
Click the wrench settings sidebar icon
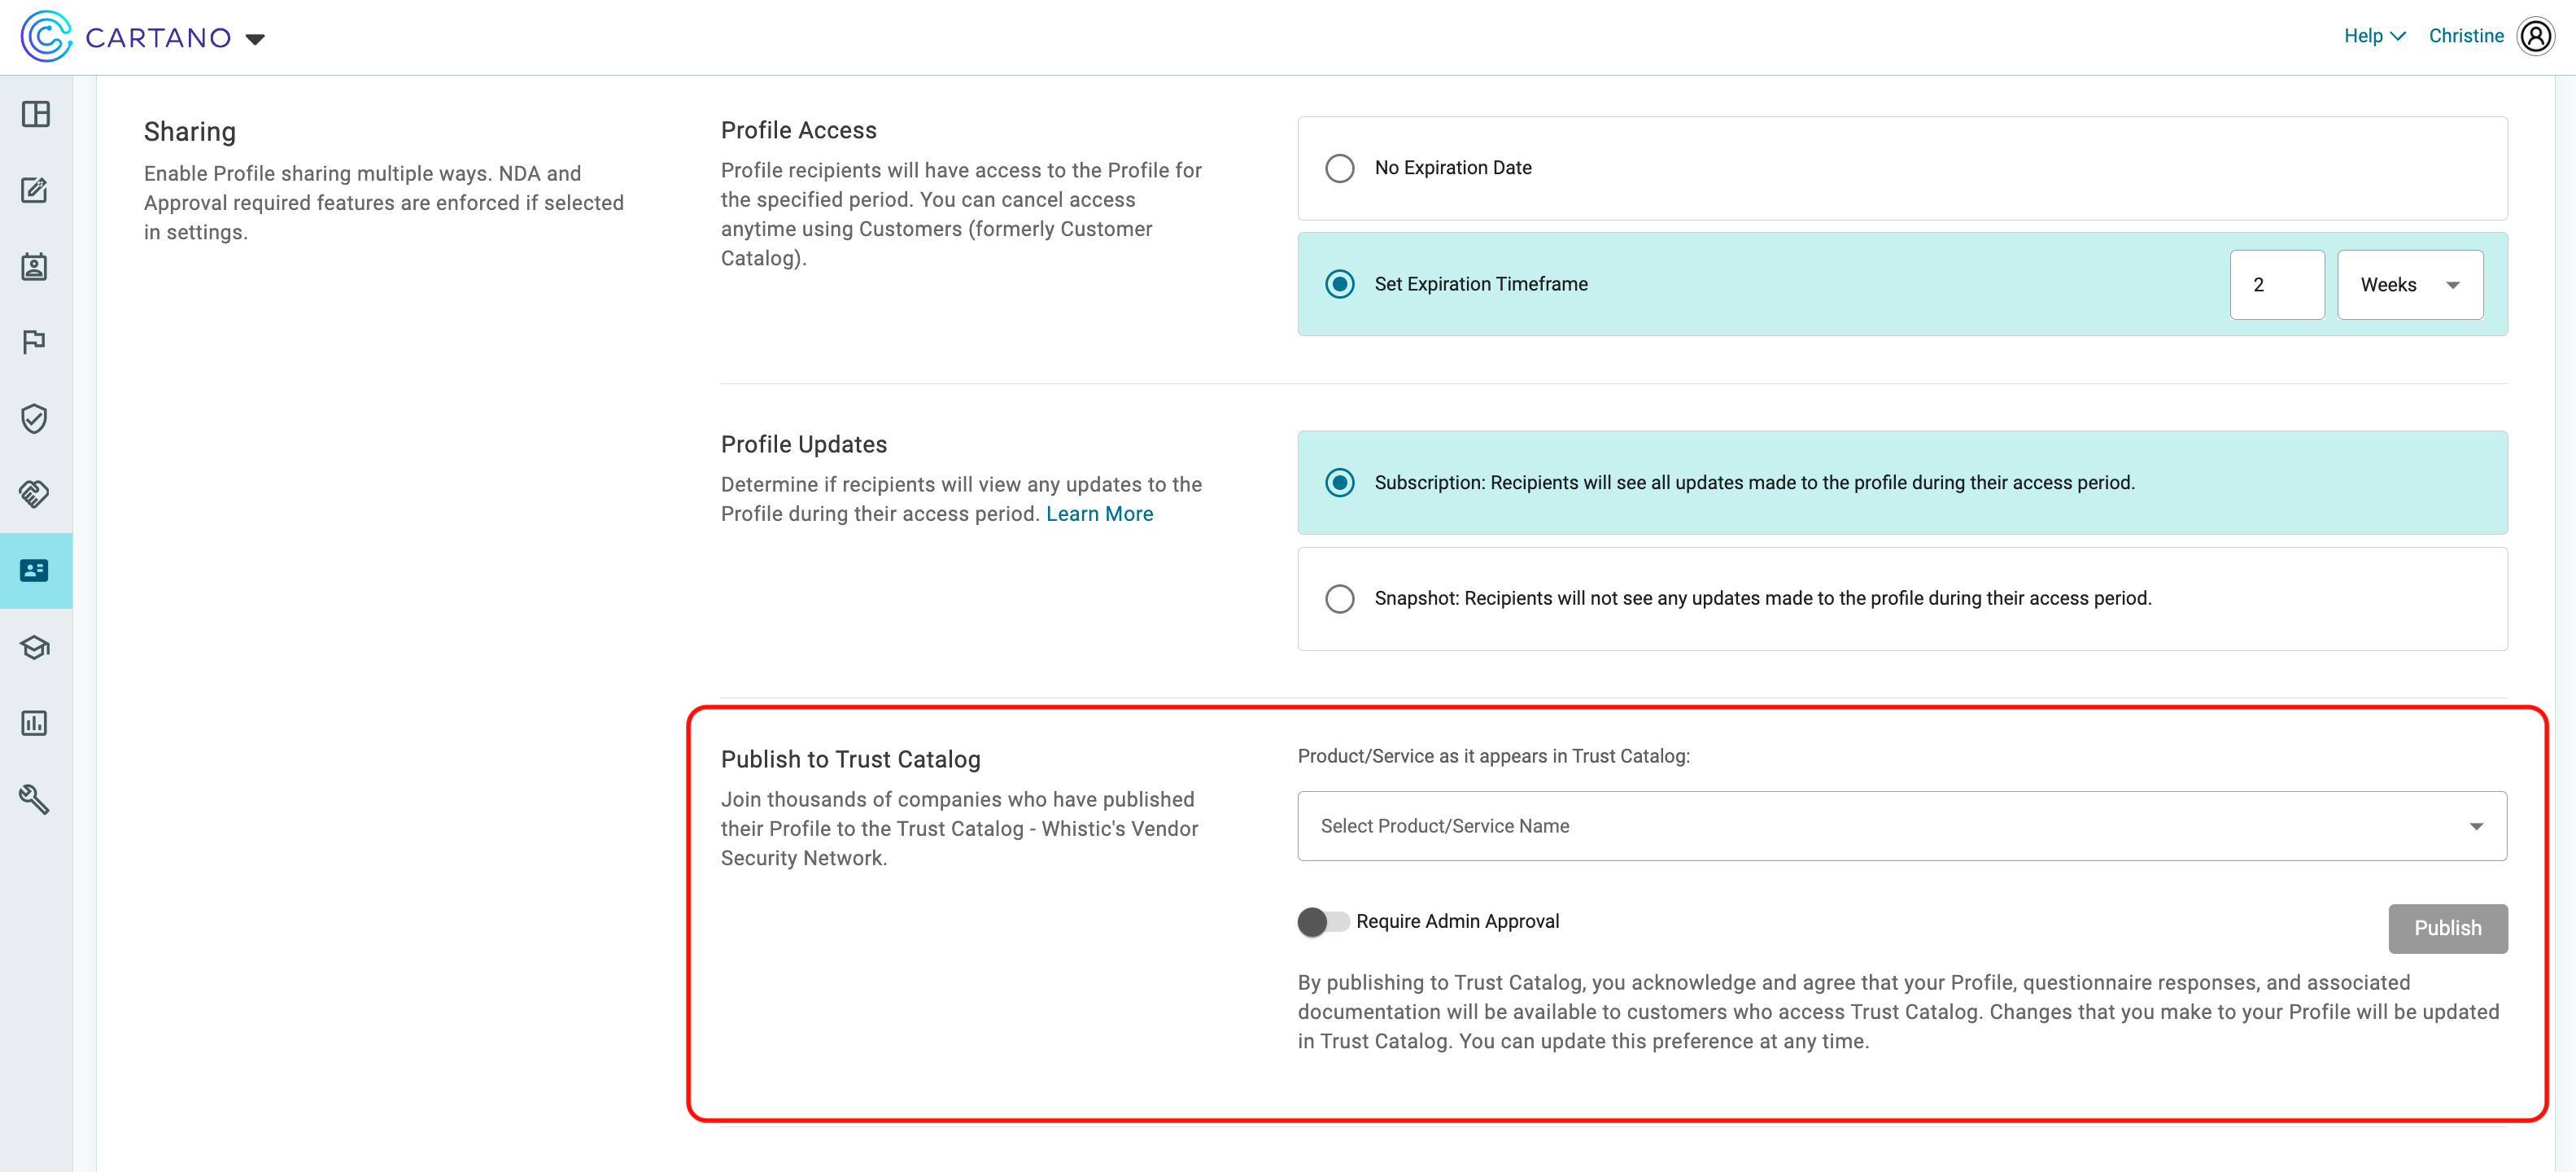pyautogui.click(x=35, y=799)
